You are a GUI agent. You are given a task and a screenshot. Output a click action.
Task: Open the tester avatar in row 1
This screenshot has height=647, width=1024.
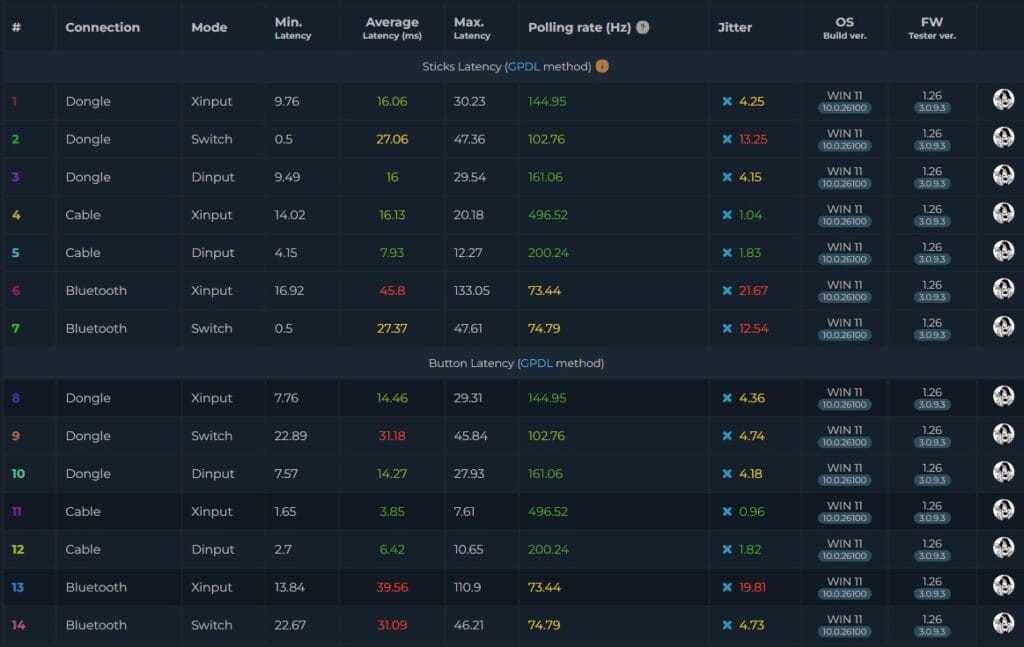click(1003, 100)
